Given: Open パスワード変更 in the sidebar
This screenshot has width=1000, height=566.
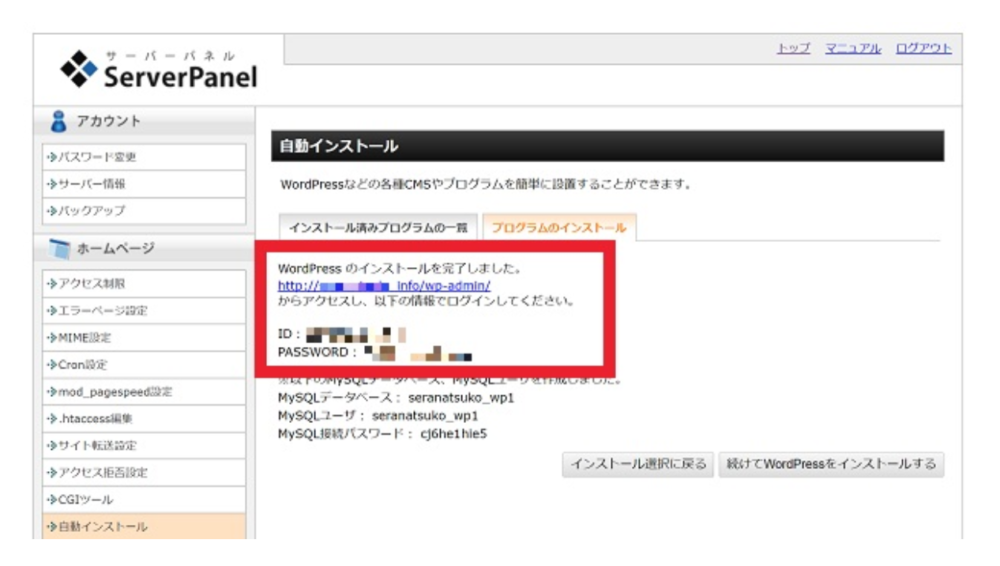Looking at the screenshot, I should coord(144,157).
